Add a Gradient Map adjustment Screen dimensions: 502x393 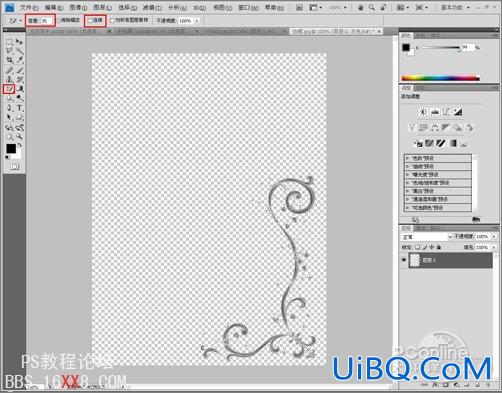(453, 144)
